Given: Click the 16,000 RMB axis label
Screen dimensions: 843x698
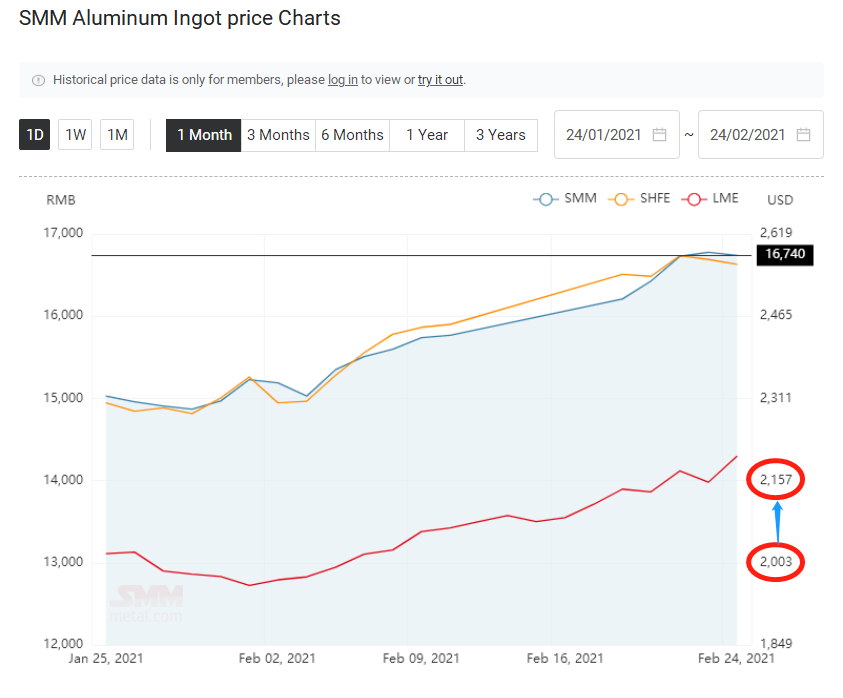Looking at the screenshot, I should 63,315.
